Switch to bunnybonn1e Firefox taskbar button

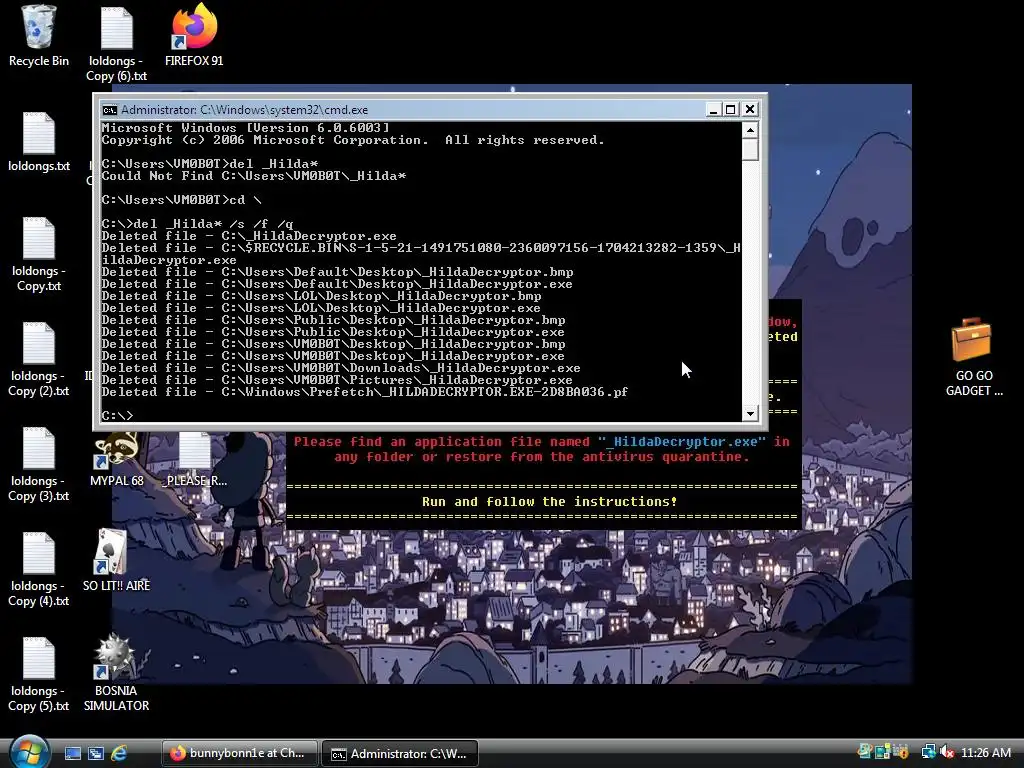(240, 753)
